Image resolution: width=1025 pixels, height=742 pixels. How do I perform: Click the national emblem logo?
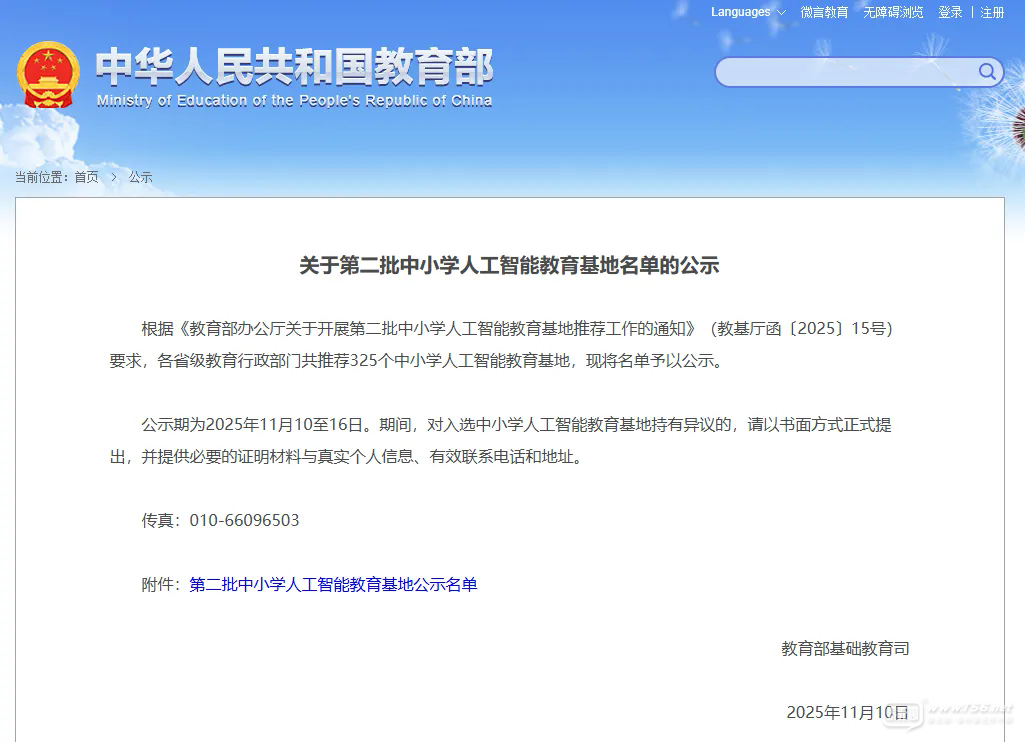coord(48,75)
